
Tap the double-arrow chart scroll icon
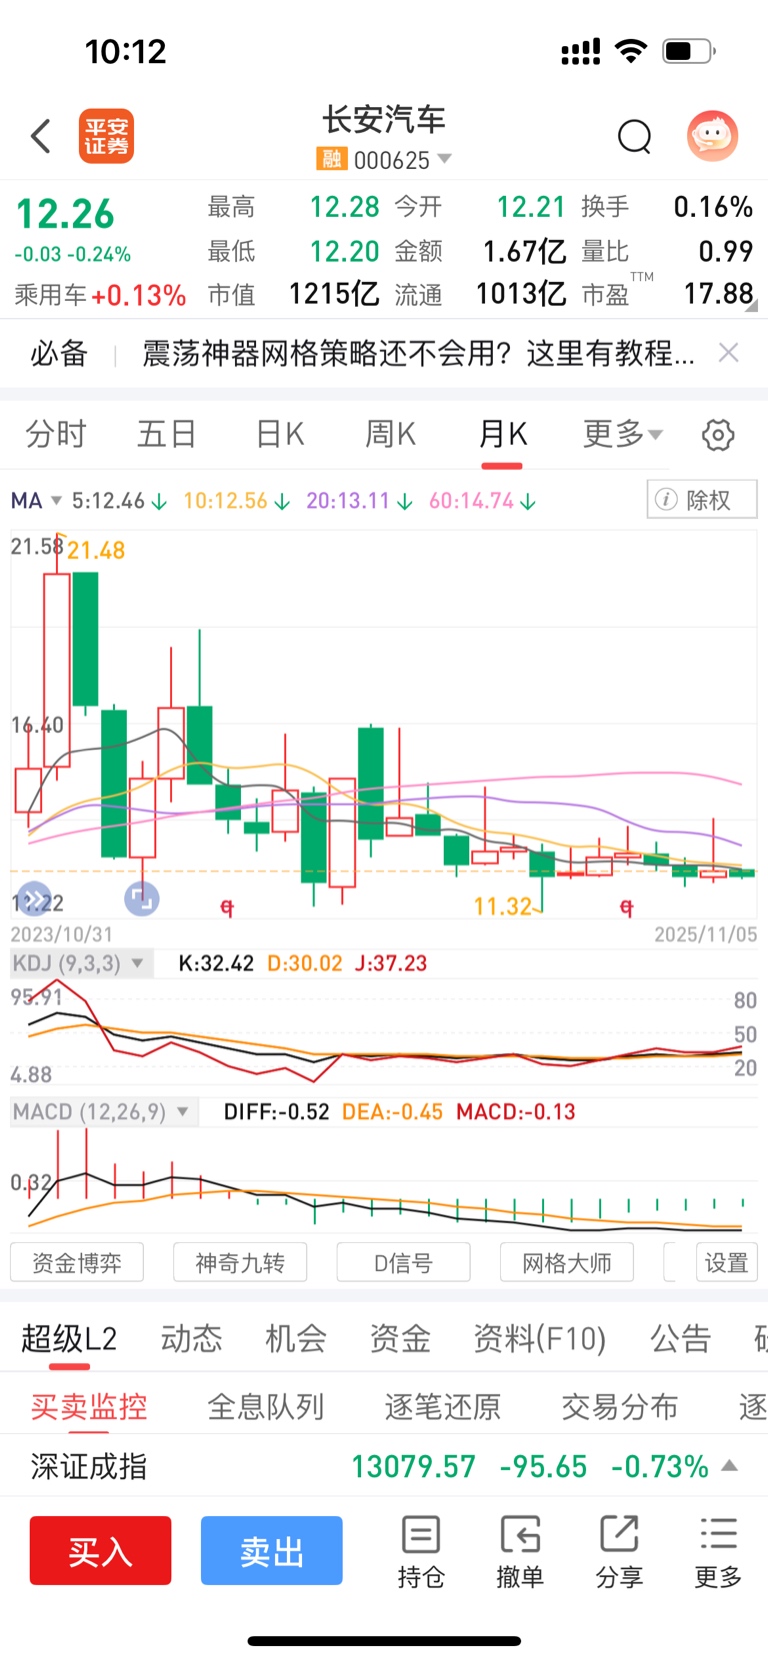click(x=34, y=899)
